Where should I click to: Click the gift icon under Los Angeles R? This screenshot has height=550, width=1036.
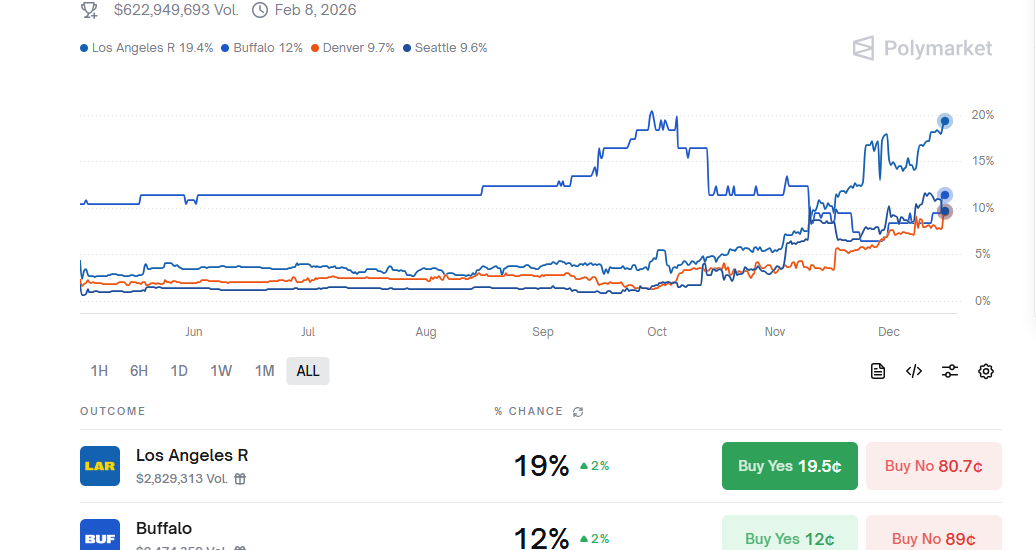tap(240, 479)
